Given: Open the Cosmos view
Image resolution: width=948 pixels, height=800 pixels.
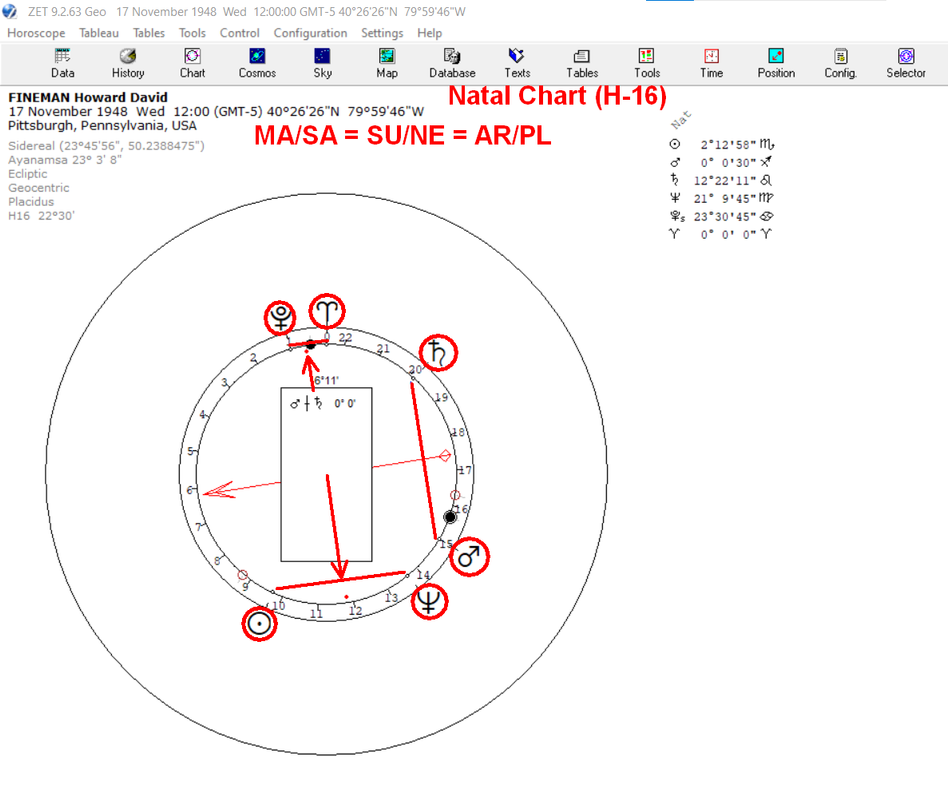Looking at the screenshot, I should 257,63.
